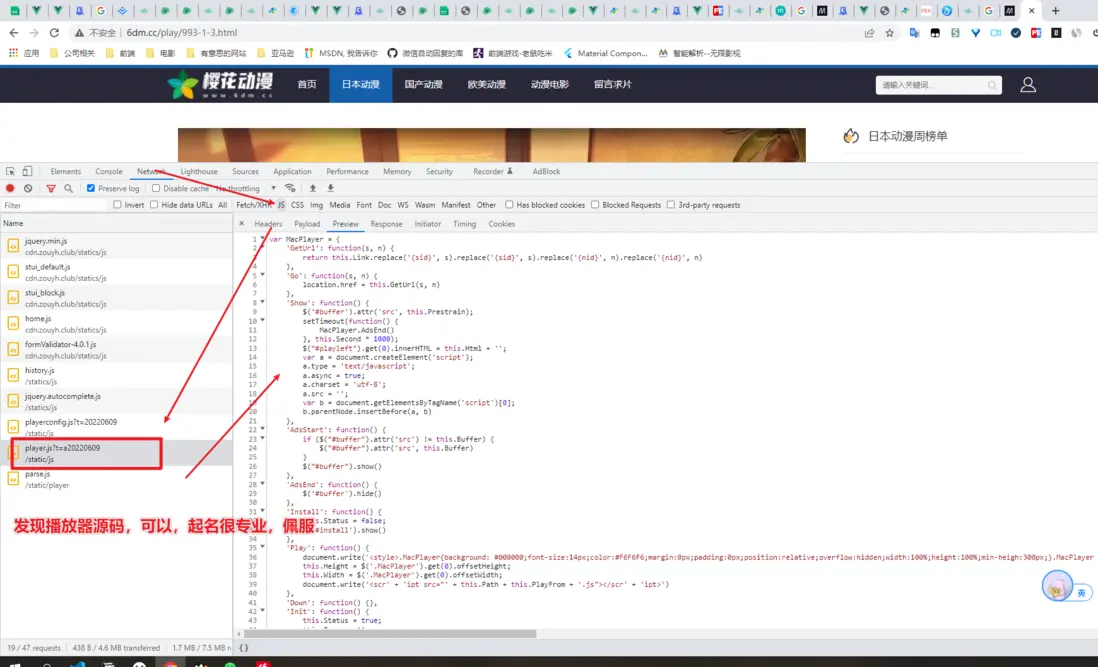Open the Application tab
Image resolution: width=1098 pixels, height=667 pixels.
click(x=292, y=171)
